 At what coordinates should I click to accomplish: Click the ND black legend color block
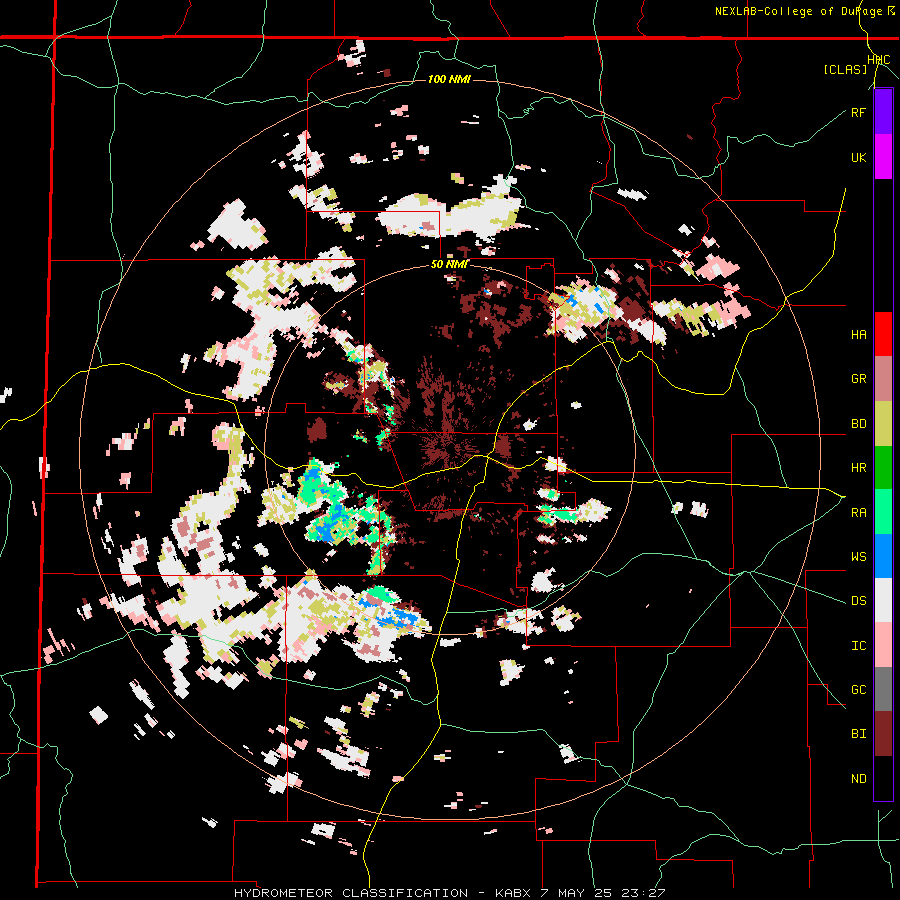pos(883,778)
